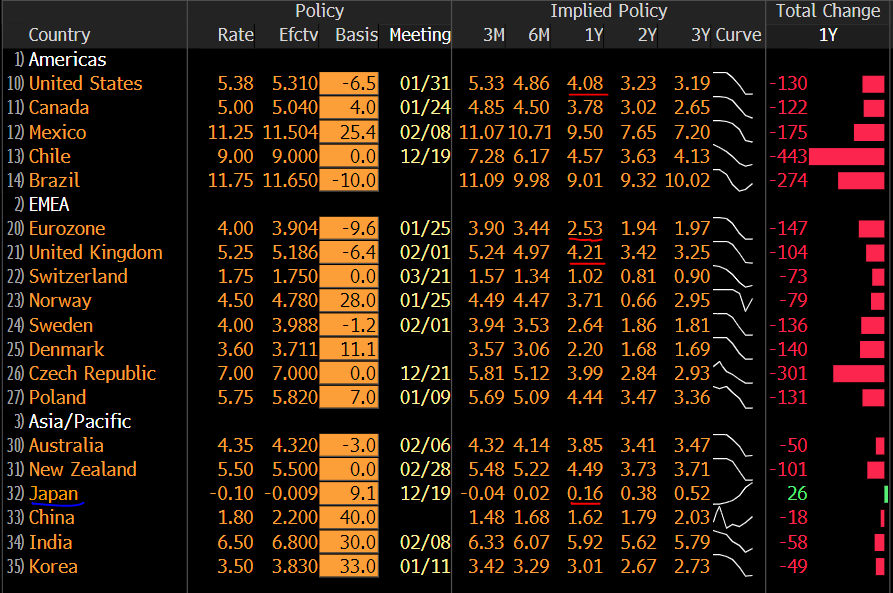Click Poland meeting date 01/09
The image size is (893, 593).
425,397
